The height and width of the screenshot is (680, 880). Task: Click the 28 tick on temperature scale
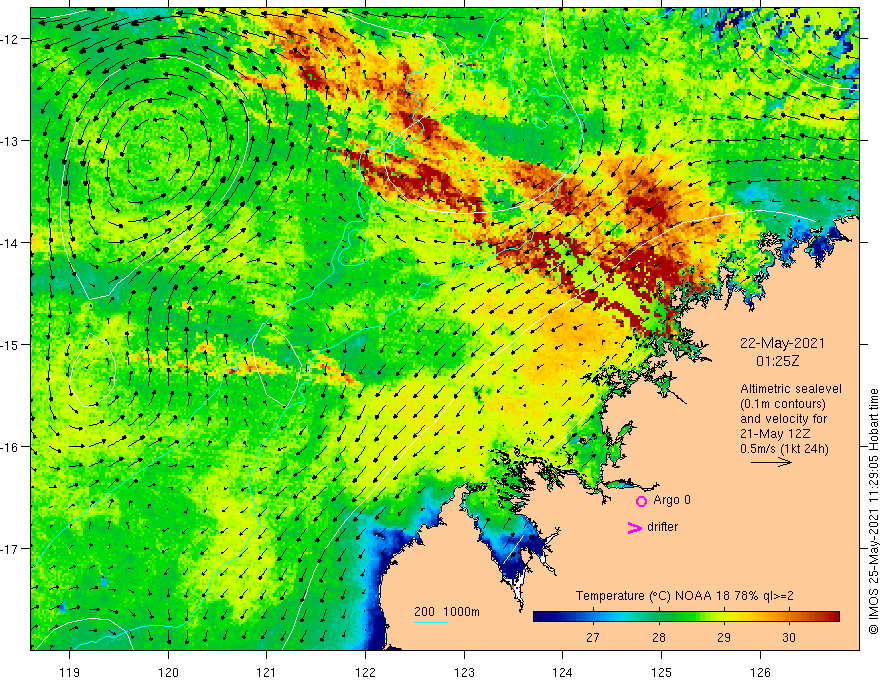(658, 637)
